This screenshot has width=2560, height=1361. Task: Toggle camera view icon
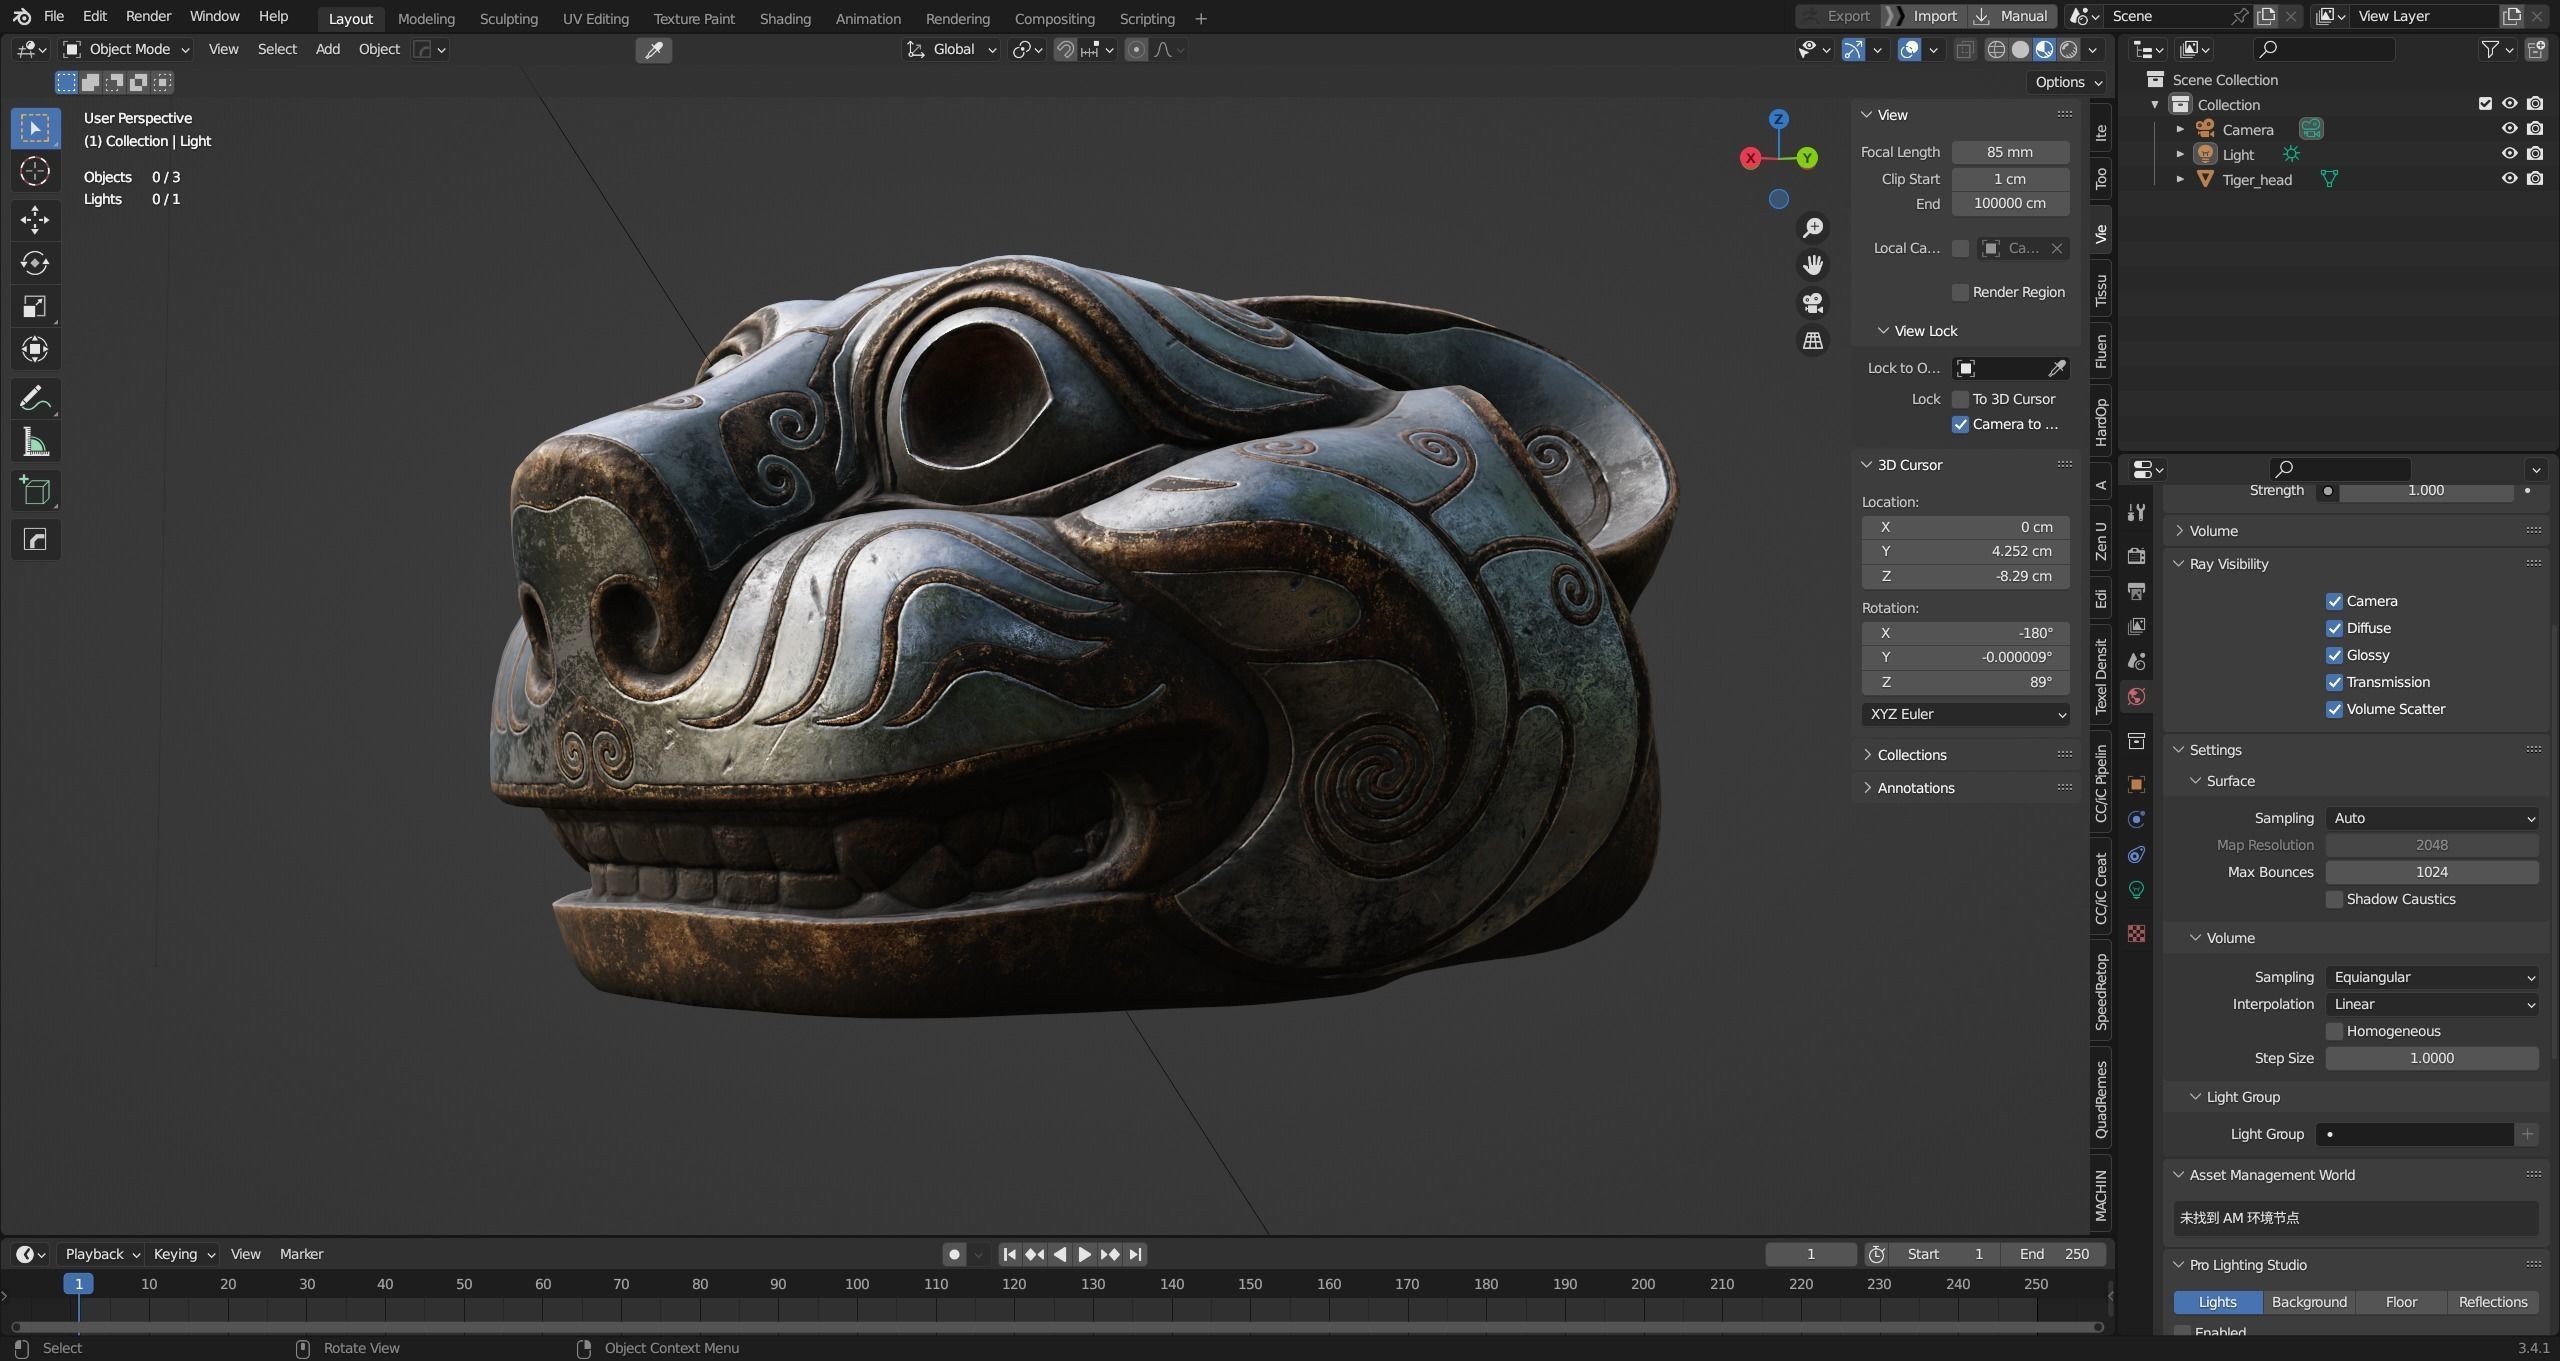1812,303
